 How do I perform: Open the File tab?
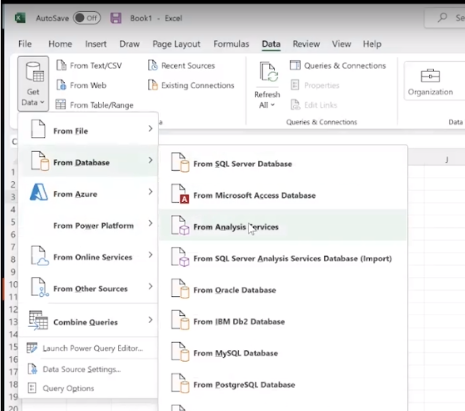pyautogui.click(x=25, y=44)
